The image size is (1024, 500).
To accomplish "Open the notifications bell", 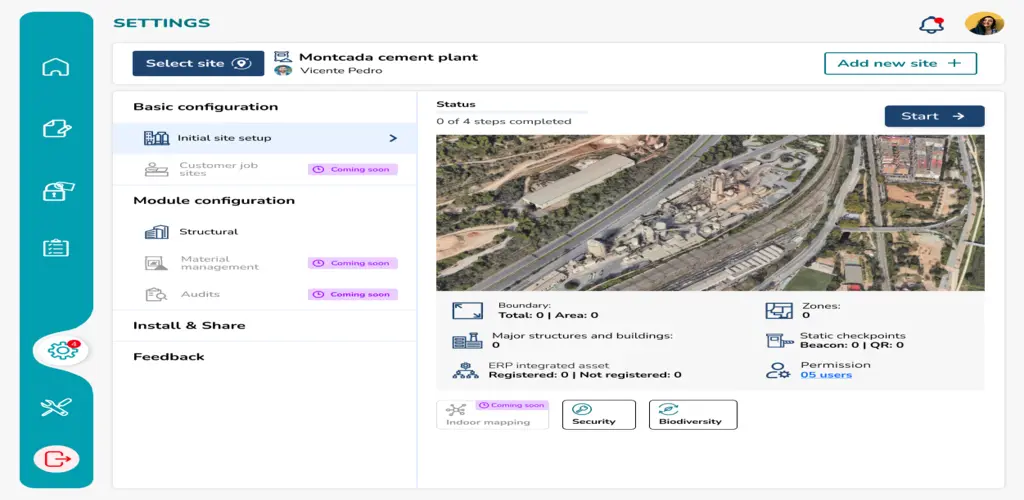I will pos(931,25).
